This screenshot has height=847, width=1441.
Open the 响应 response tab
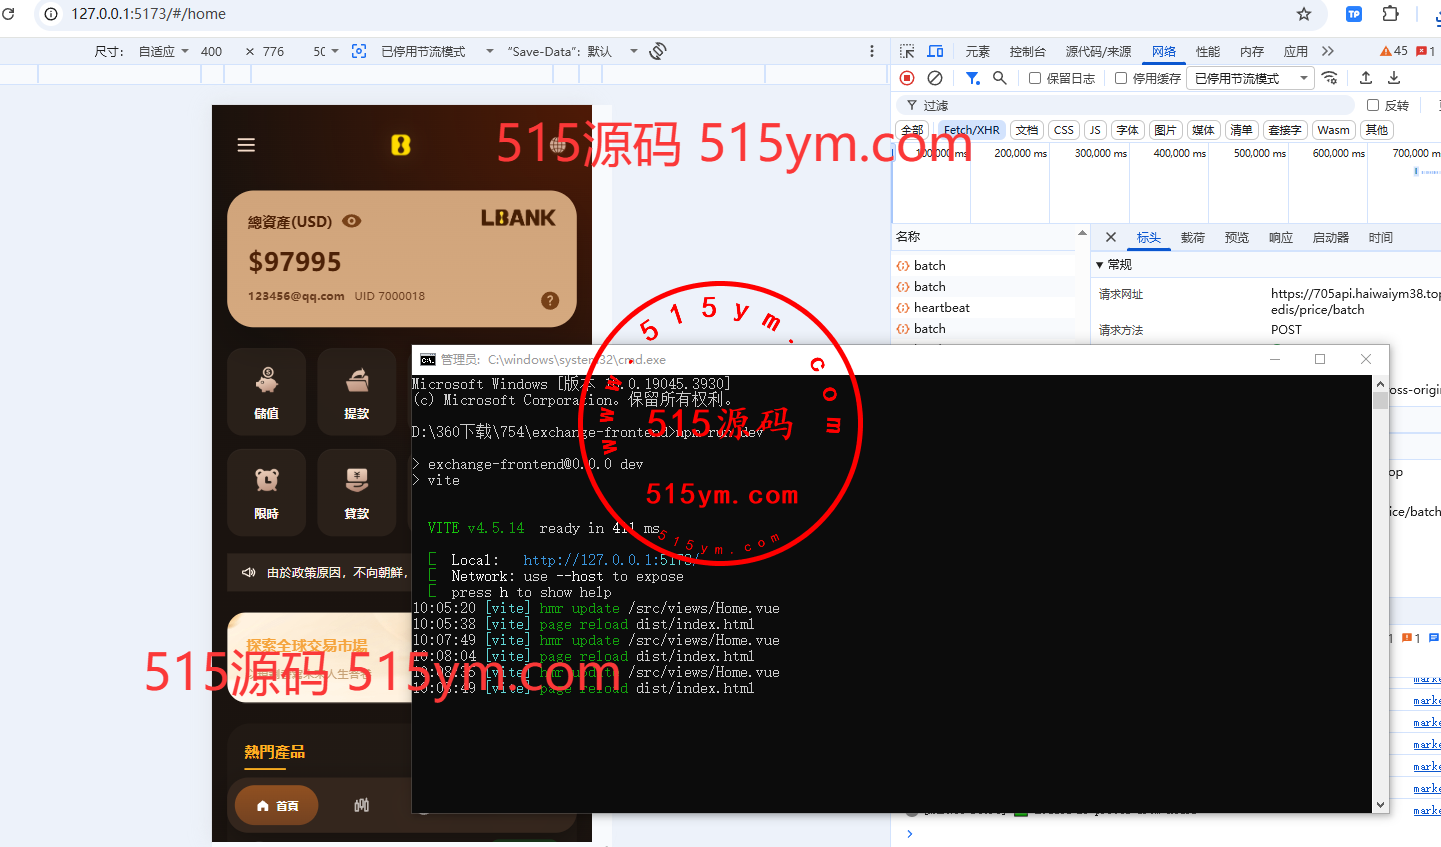pos(1281,237)
